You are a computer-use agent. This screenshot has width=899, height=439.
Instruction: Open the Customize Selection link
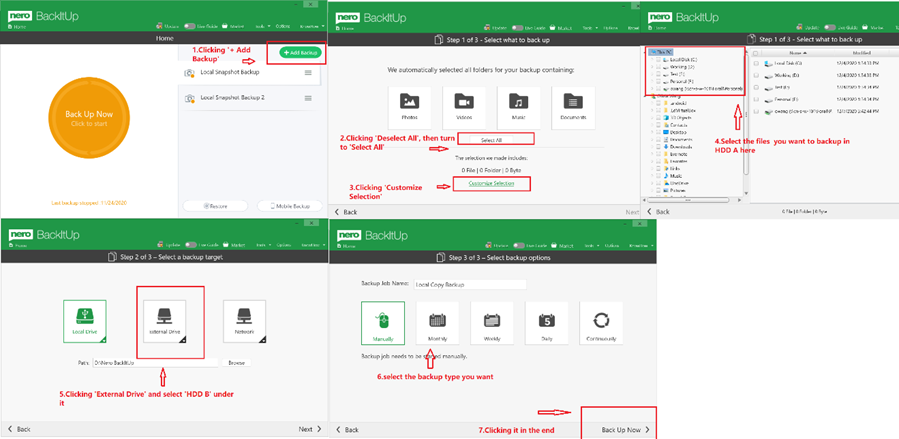point(491,183)
